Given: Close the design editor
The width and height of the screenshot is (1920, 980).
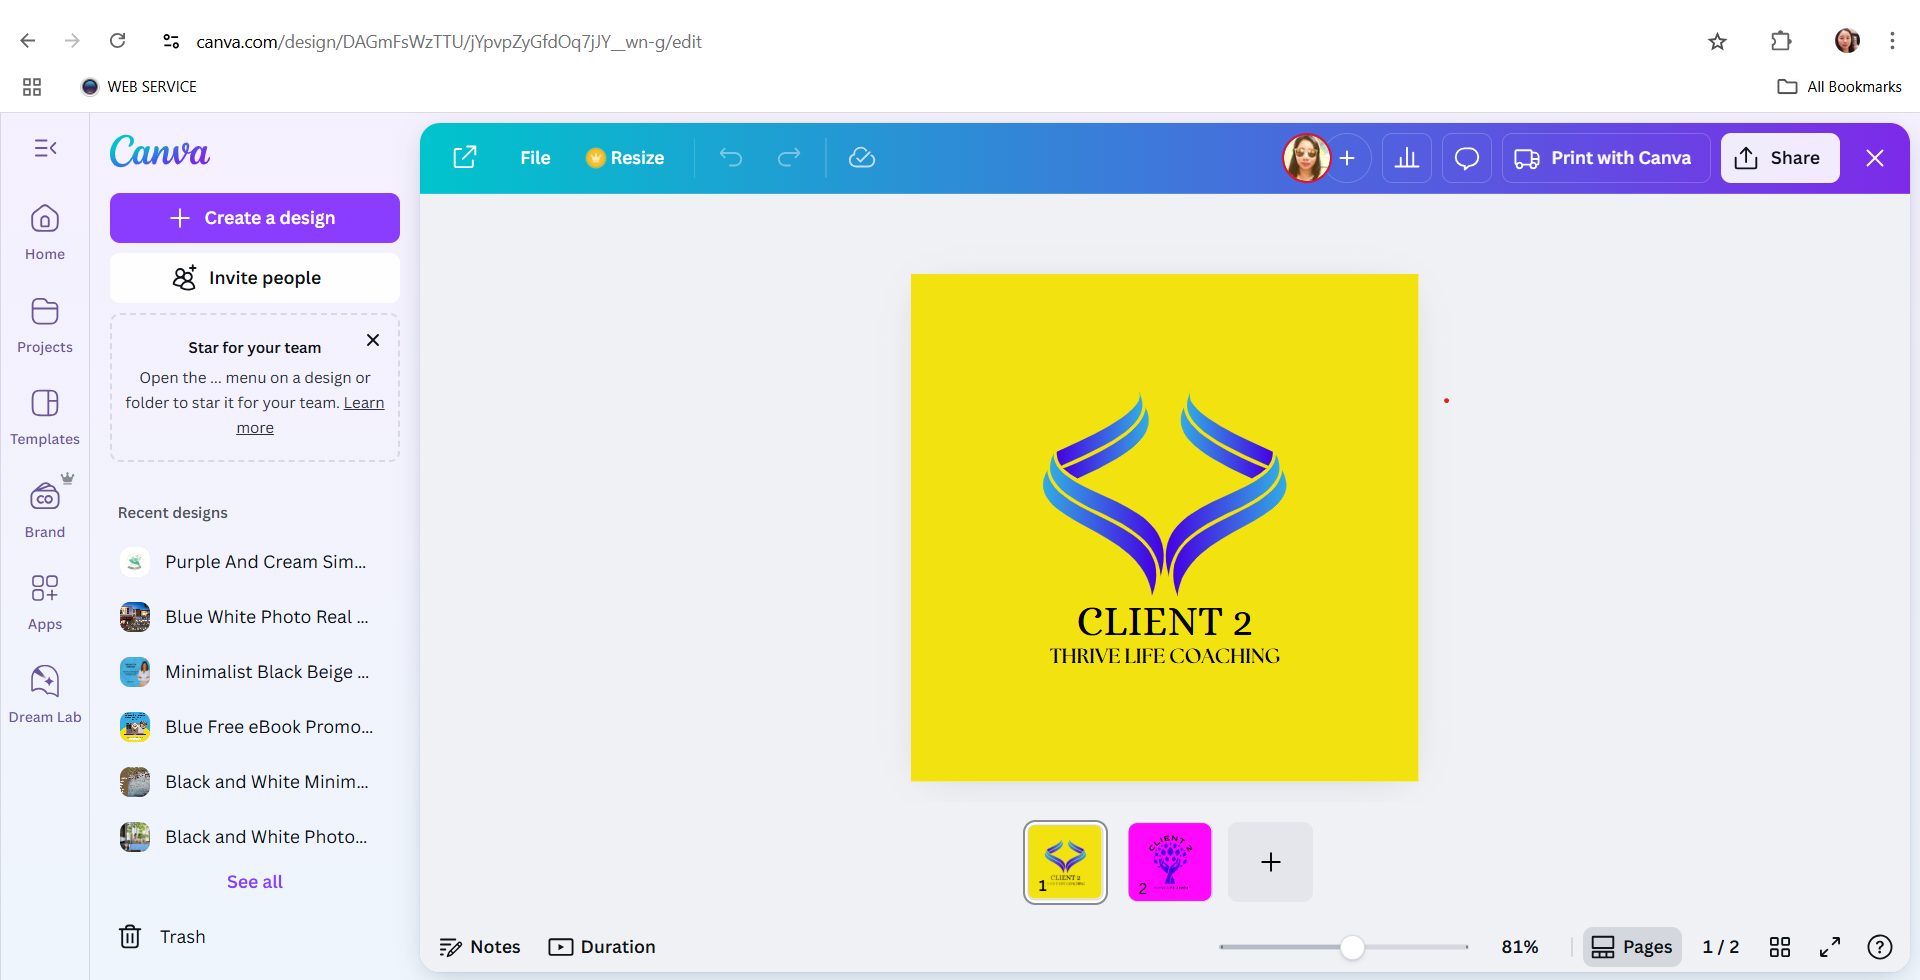Looking at the screenshot, I should pos(1875,158).
